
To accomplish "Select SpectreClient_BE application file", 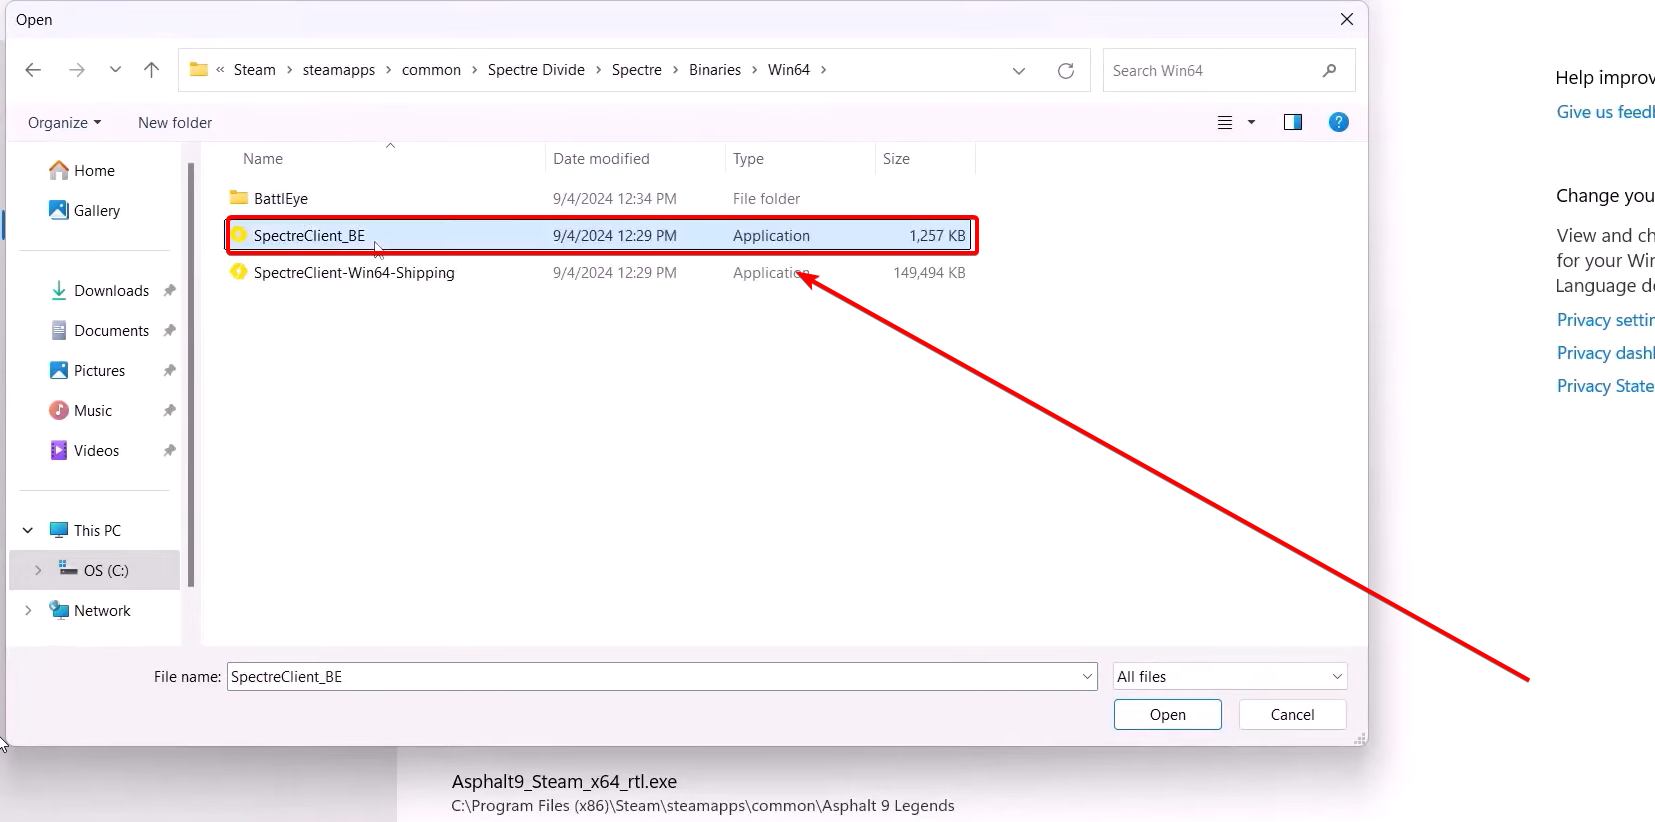I will [600, 236].
